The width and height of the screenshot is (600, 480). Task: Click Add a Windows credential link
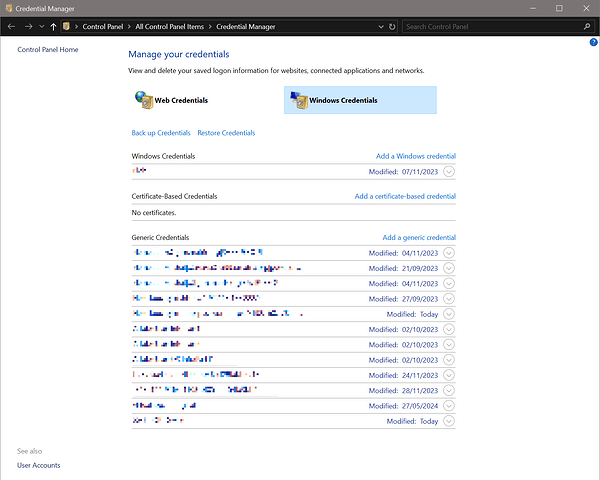pyautogui.click(x=416, y=156)
